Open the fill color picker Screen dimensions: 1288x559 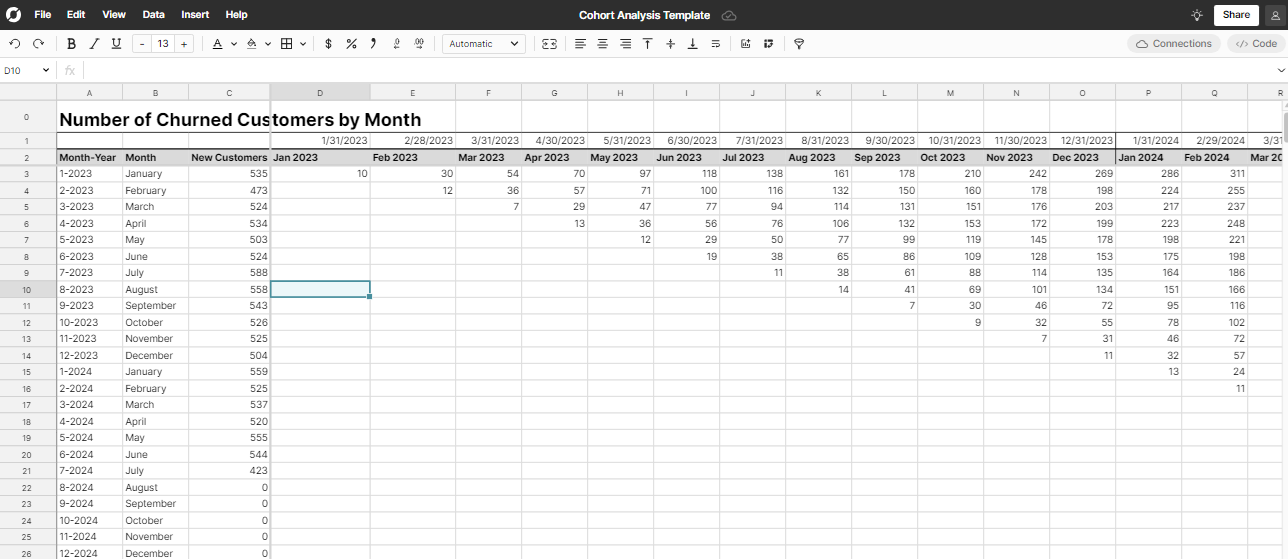coord(252,44)
